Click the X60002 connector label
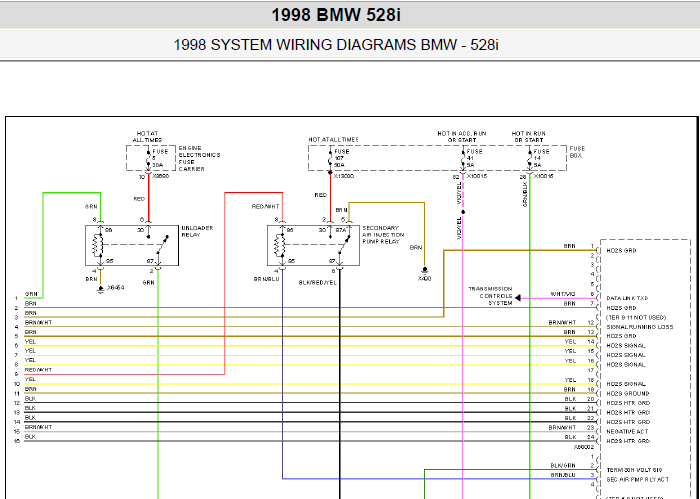 point(584,447)
